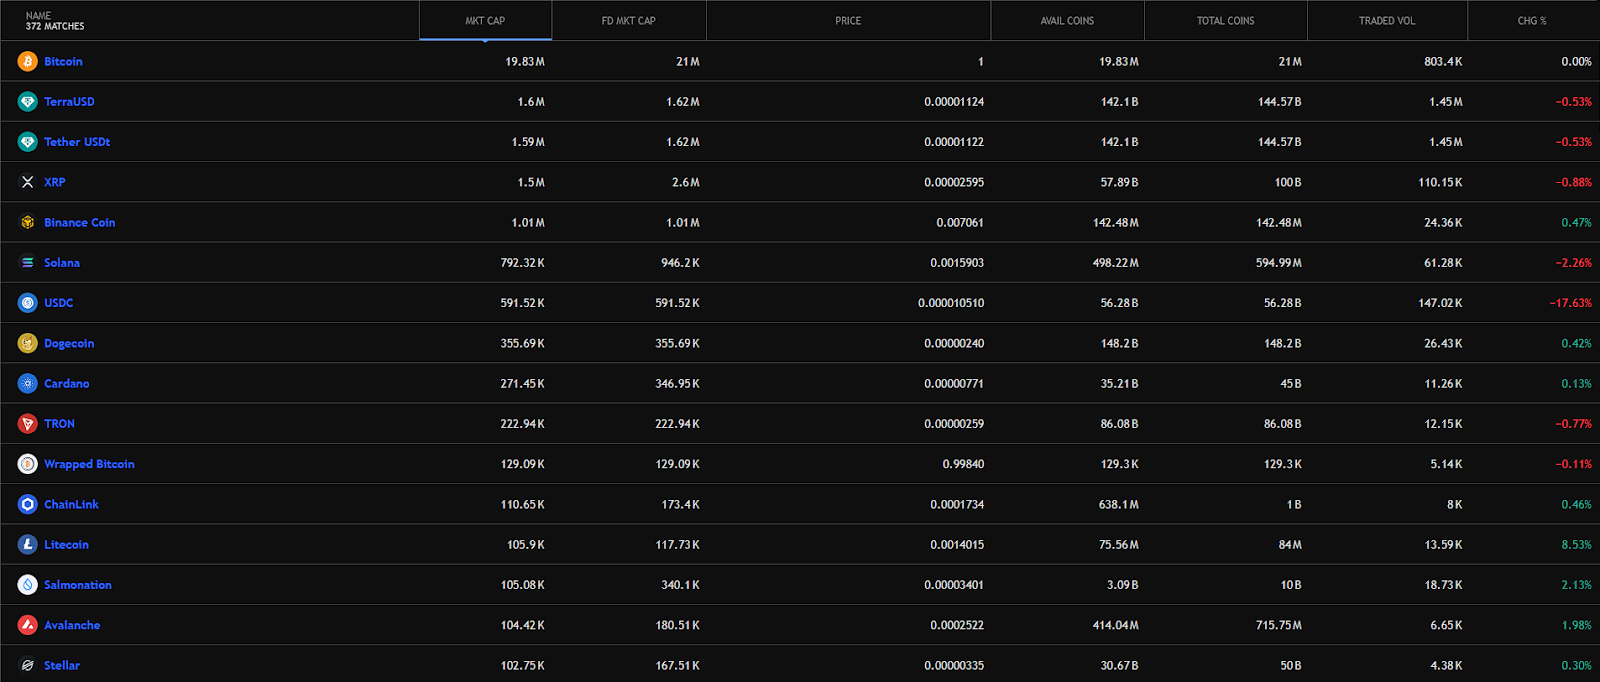Sort by the CHG % column header

[1532, 21]
